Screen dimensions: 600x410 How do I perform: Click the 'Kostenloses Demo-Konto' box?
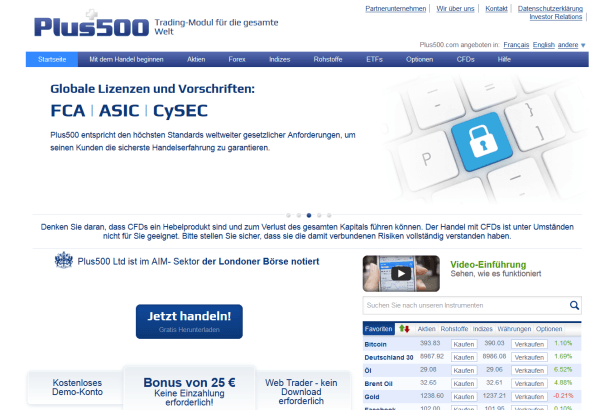click(77, 387)
